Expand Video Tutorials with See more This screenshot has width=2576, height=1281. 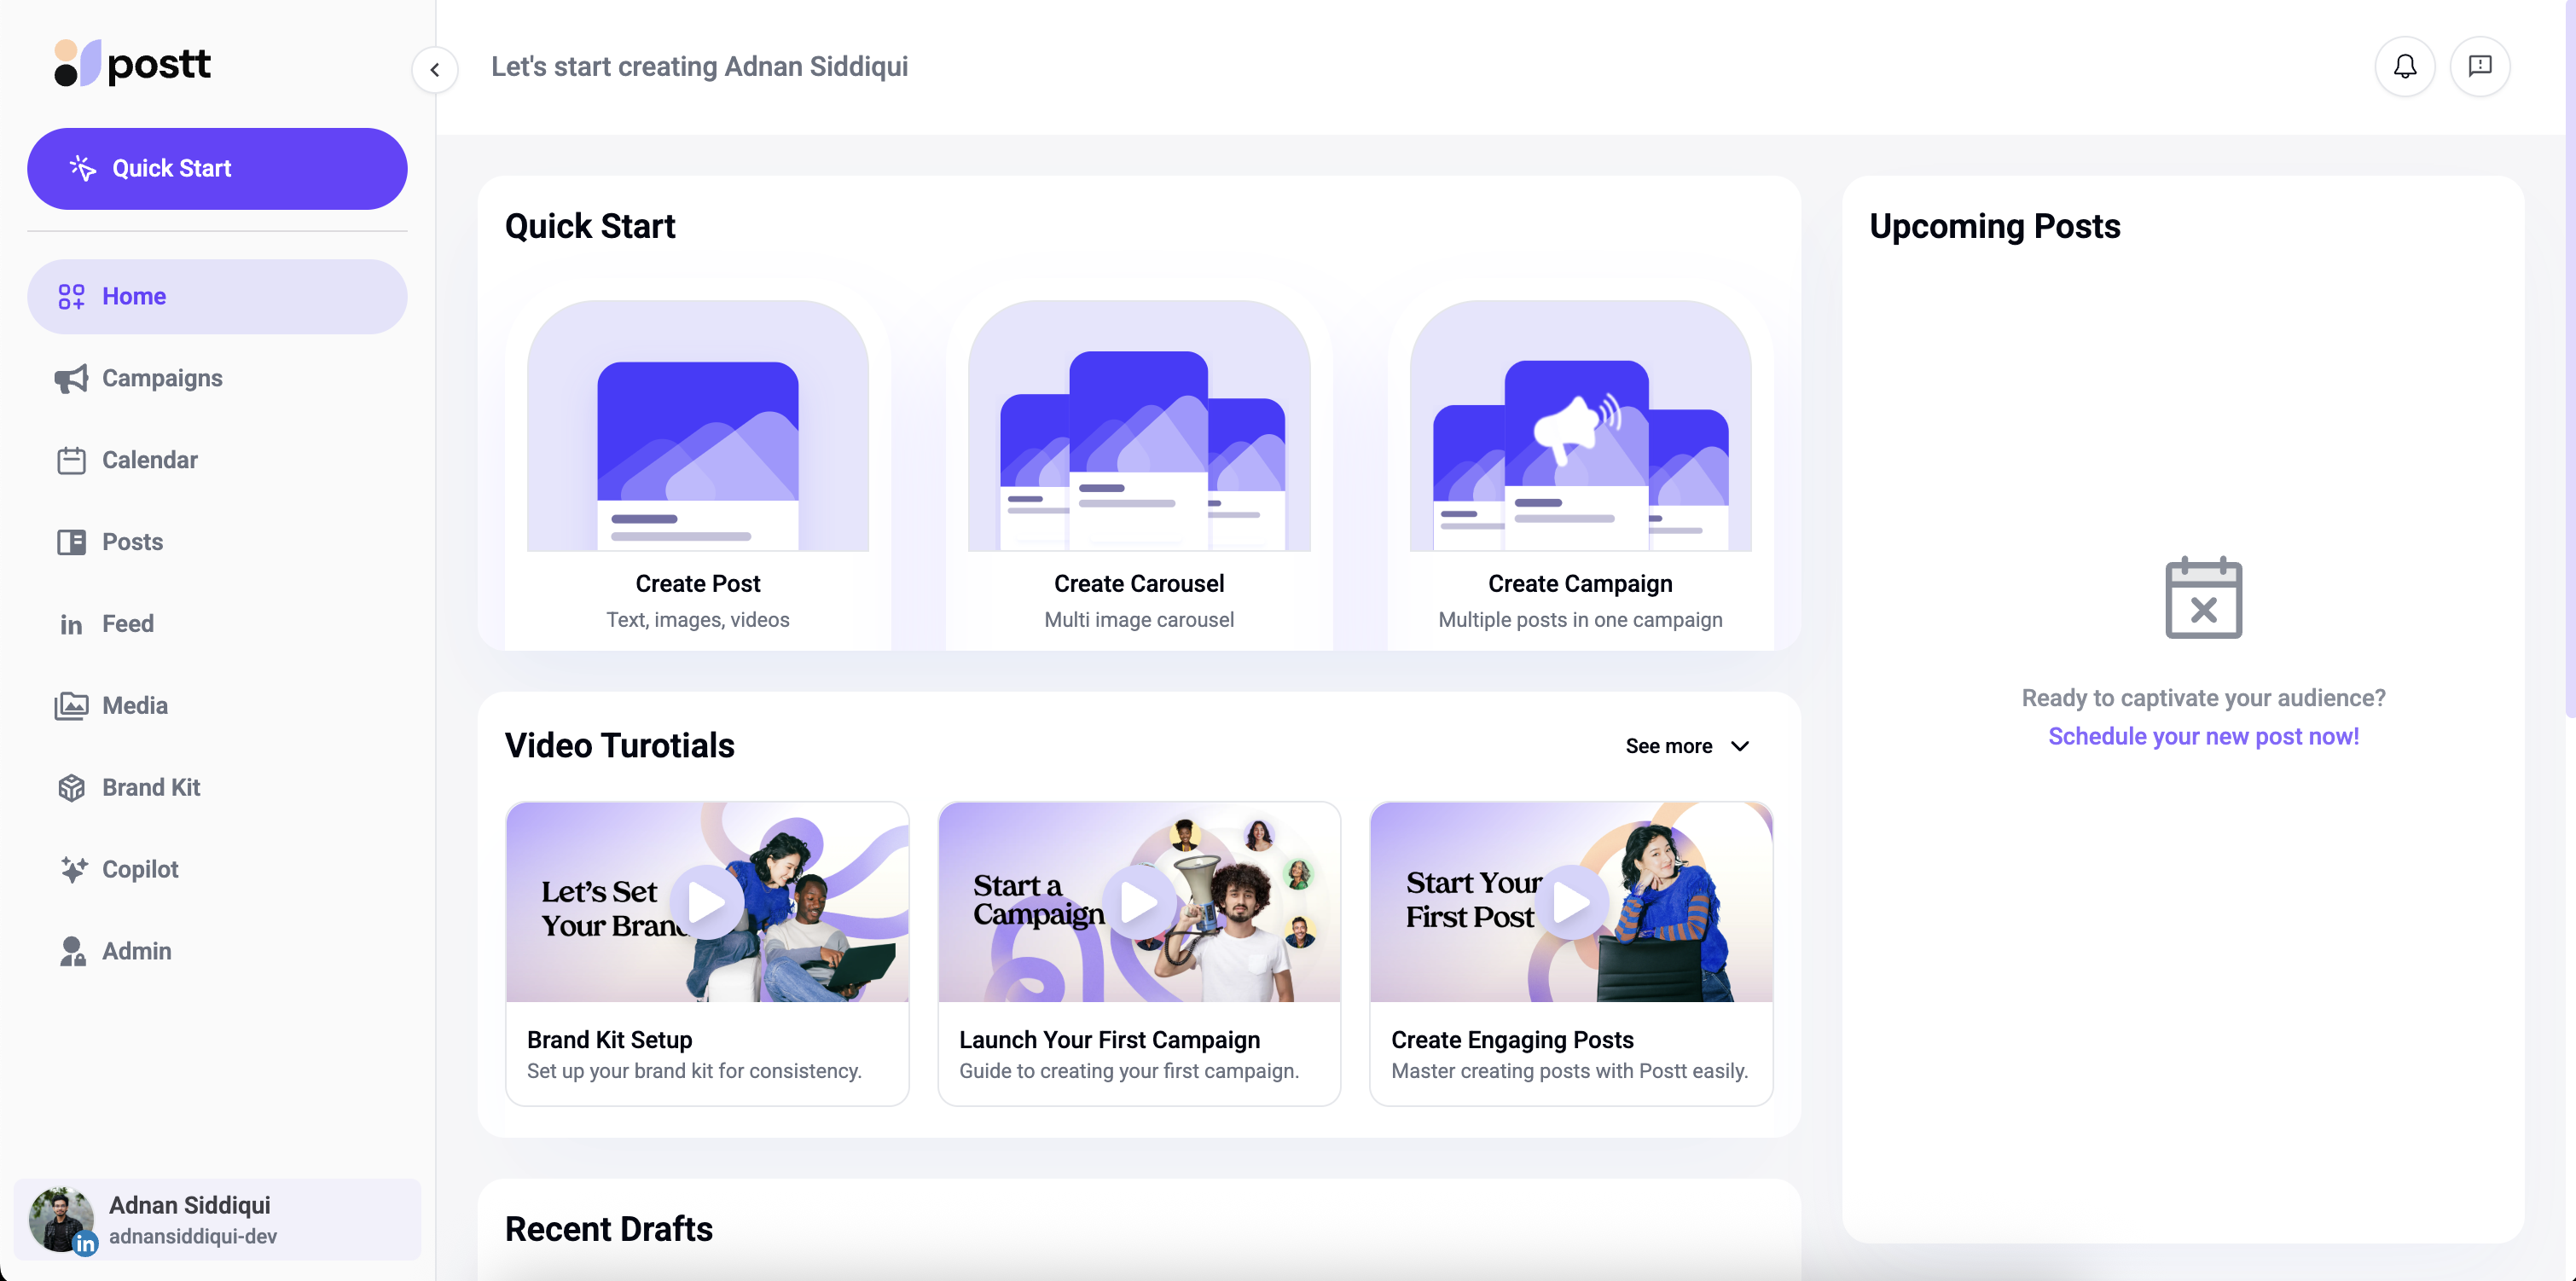[x=1688, y=746]
